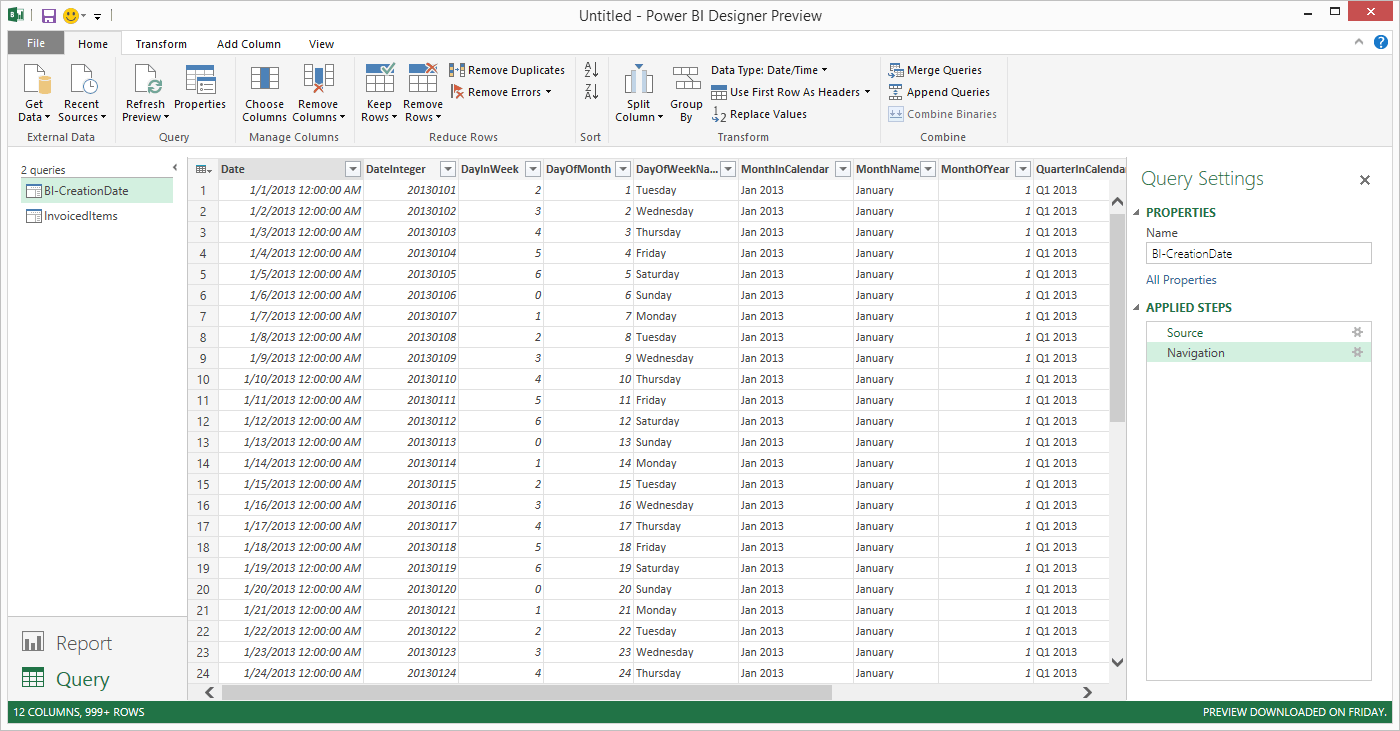The height and width of the screenshot is (731, 1400).
Task: Click Group By icon
Action: [x=686, y=80]
